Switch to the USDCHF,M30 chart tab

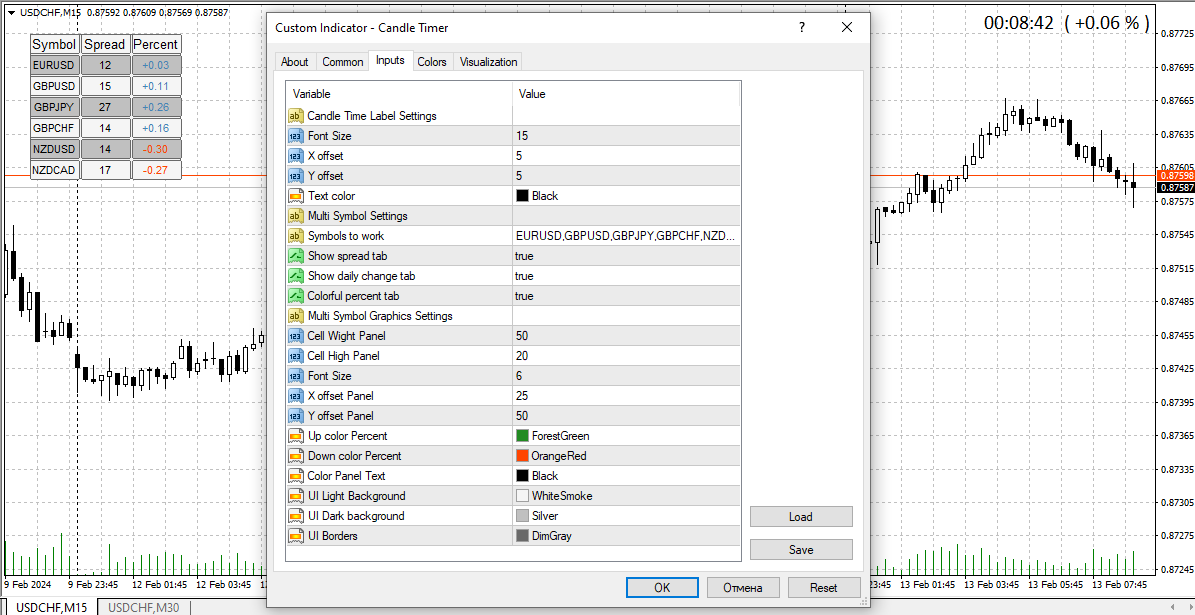(x=142, y=606)
